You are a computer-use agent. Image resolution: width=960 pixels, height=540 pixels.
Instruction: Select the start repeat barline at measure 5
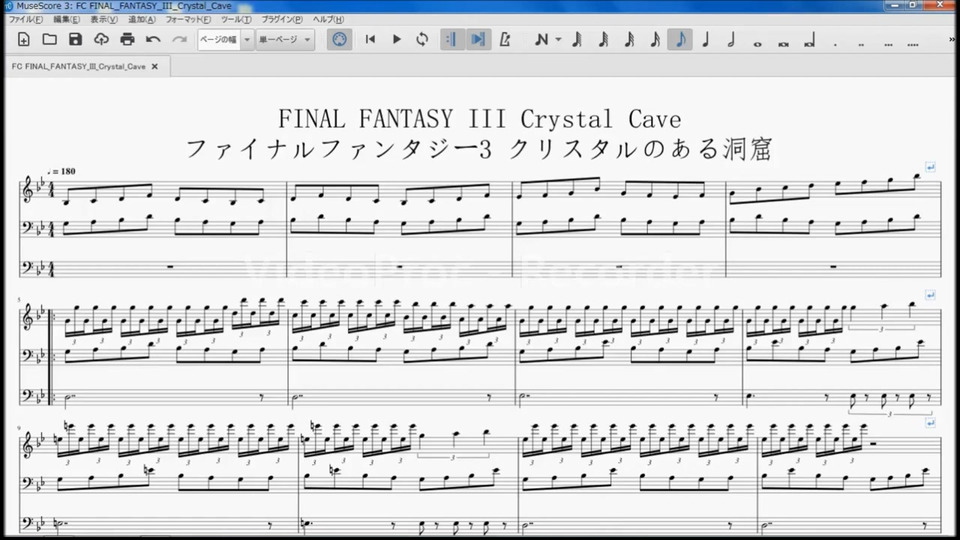click(x=51, y=356)
